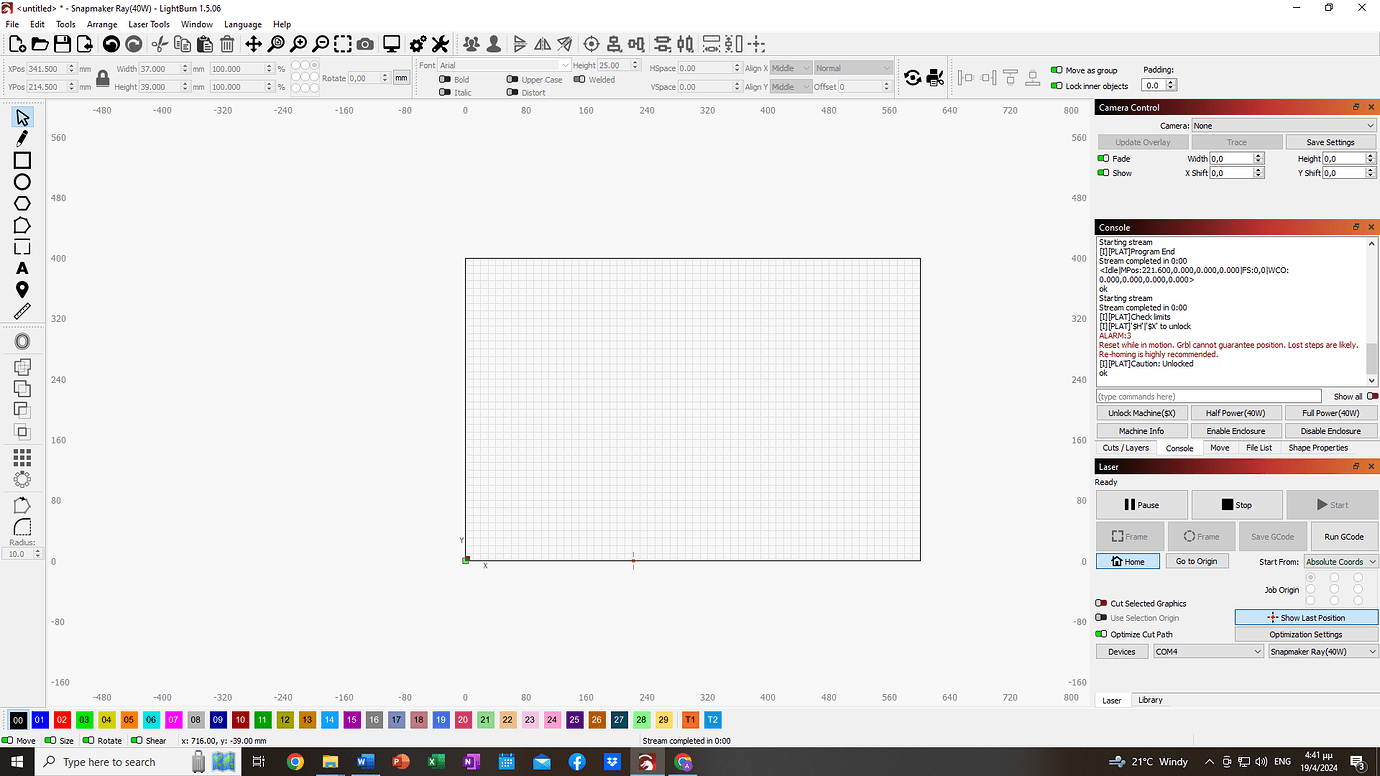1380x776 pixels.
Task: Open the Text tool
Action: [22, 268]
